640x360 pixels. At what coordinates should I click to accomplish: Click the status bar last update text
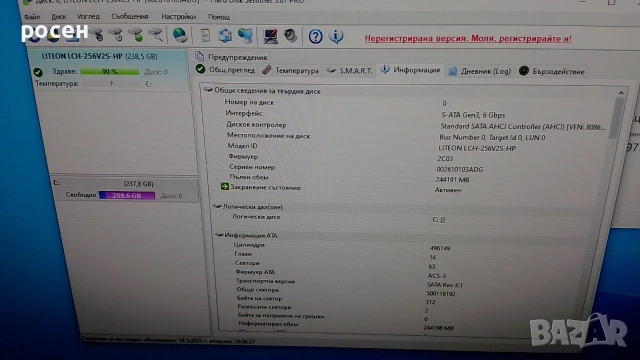point(168,340)
